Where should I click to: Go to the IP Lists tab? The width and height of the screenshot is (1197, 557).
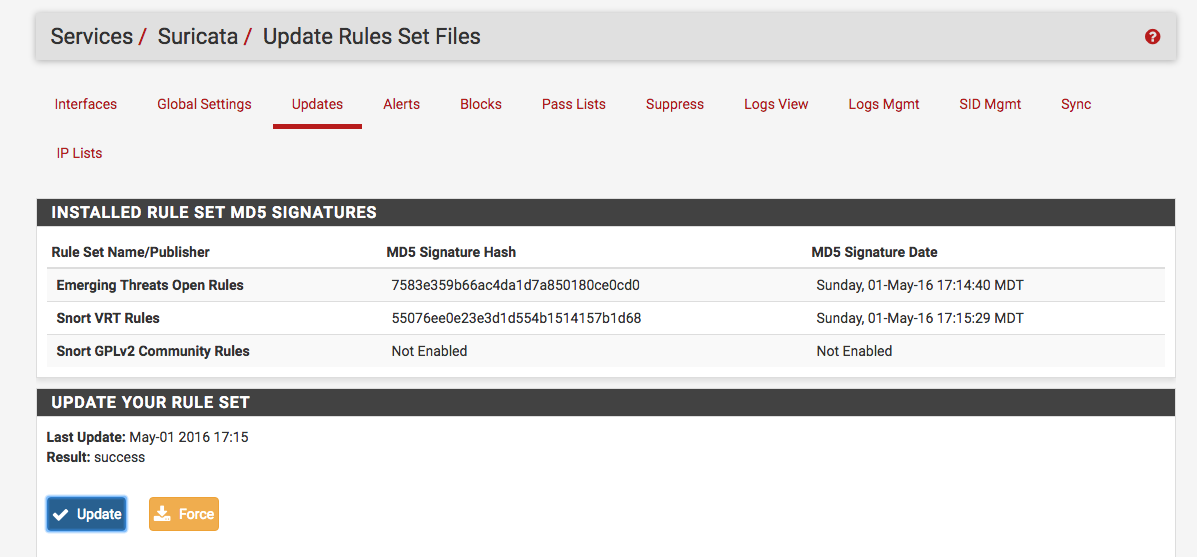tap(79, 153)
